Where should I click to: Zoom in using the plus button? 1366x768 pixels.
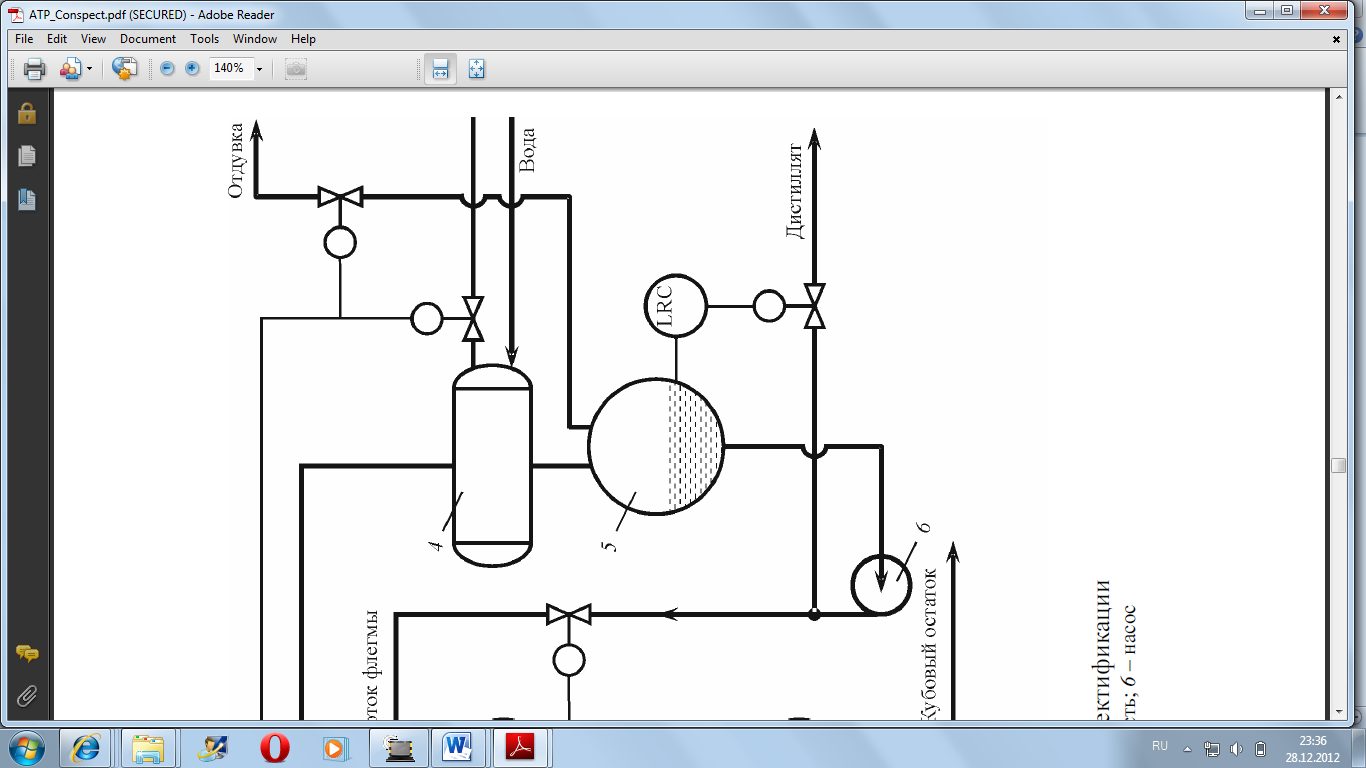[192, 69]
